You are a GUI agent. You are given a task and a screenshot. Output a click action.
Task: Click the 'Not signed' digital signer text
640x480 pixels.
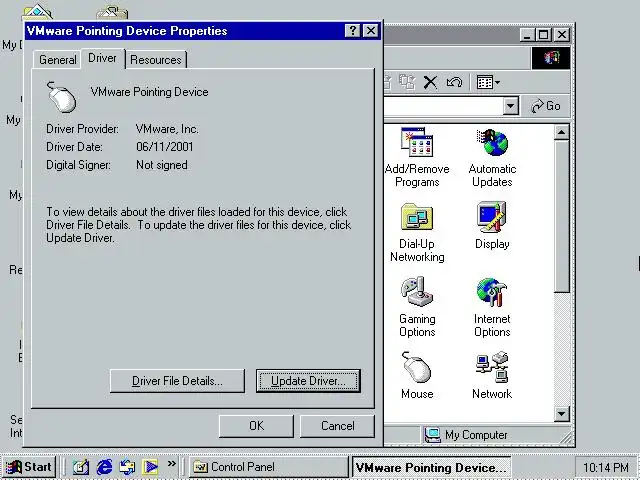(162, 165)
